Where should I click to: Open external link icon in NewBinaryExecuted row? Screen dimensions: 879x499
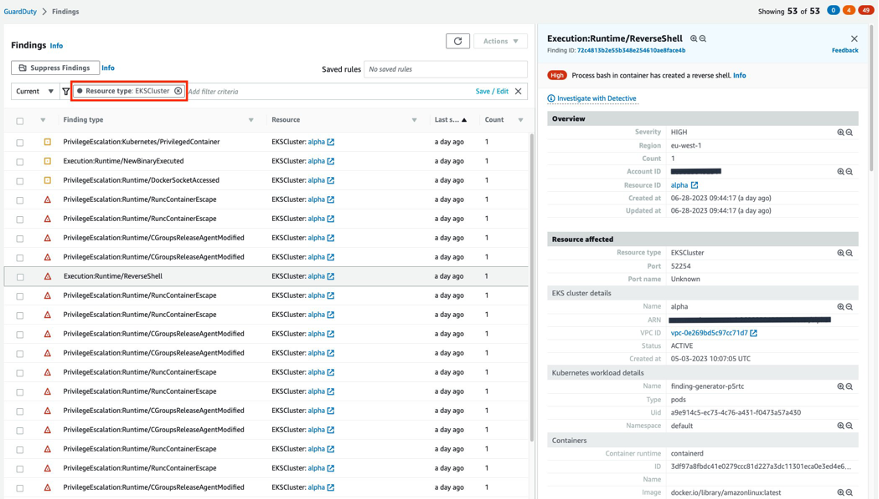click(331, 161)
